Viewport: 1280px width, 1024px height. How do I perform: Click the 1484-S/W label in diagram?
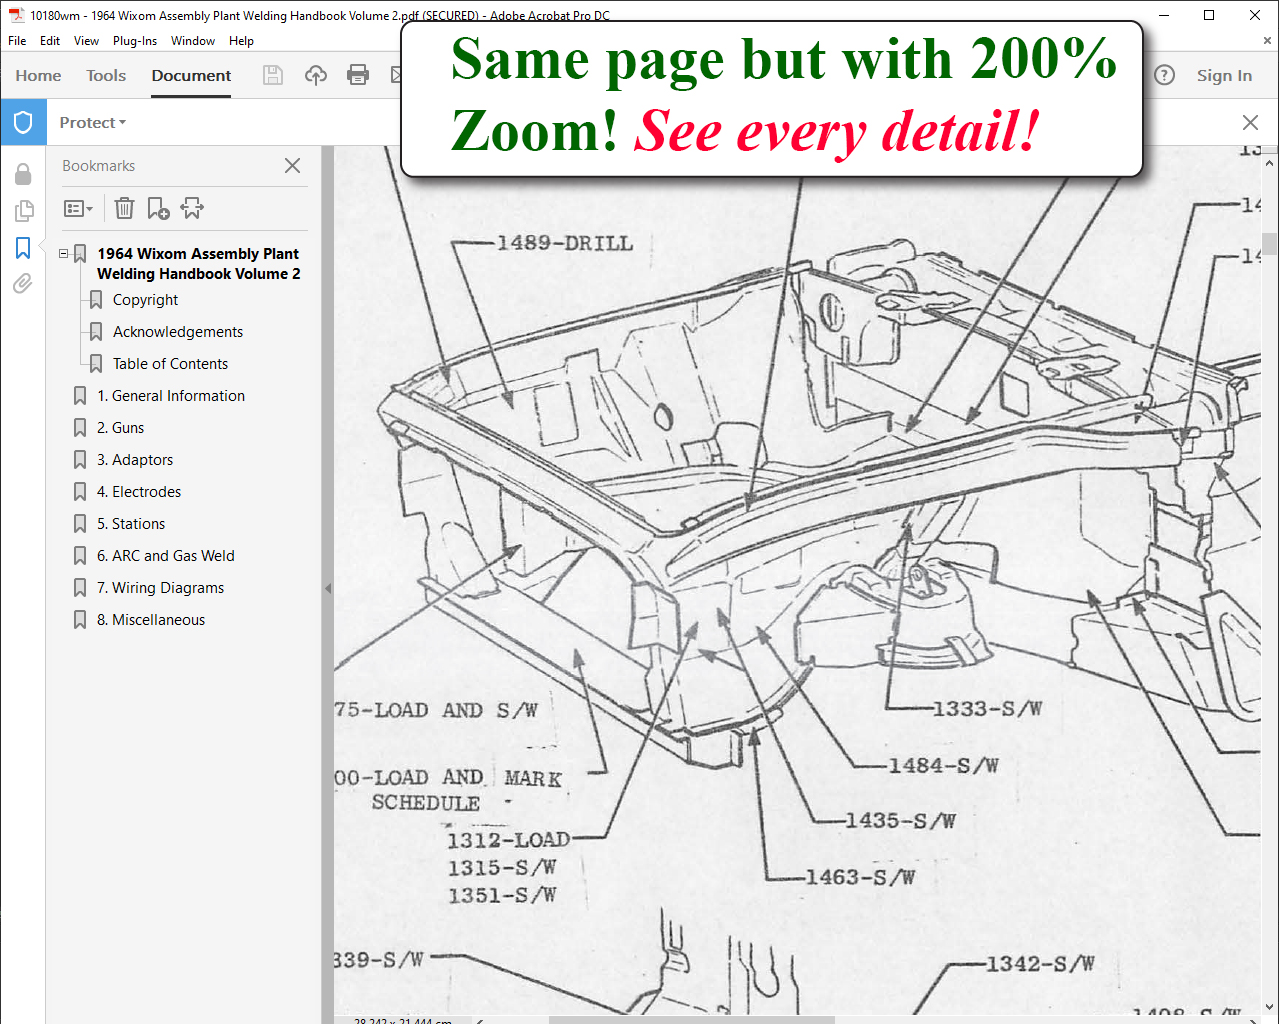pos(944,765)
